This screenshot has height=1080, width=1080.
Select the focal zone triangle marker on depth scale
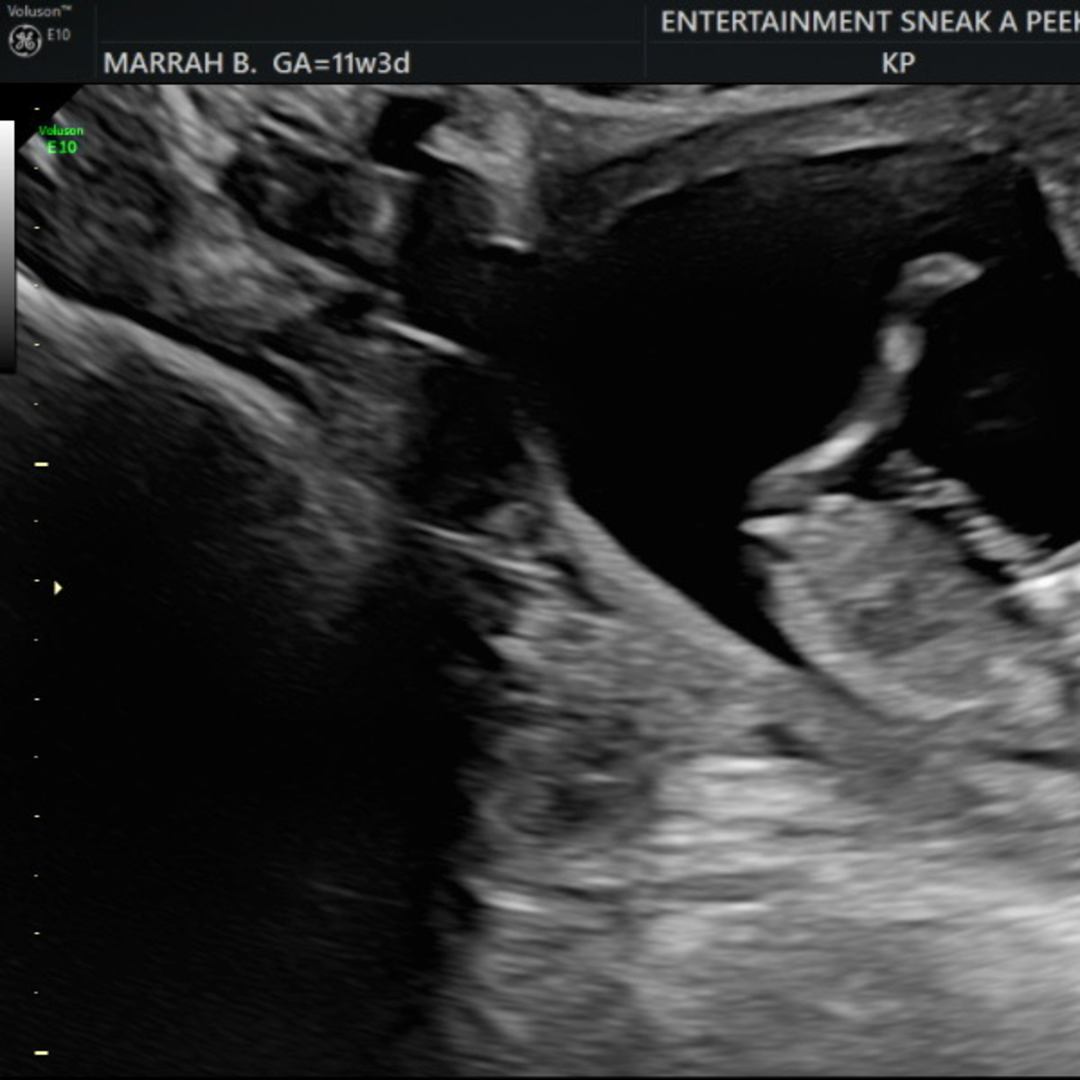coord(58,588)
